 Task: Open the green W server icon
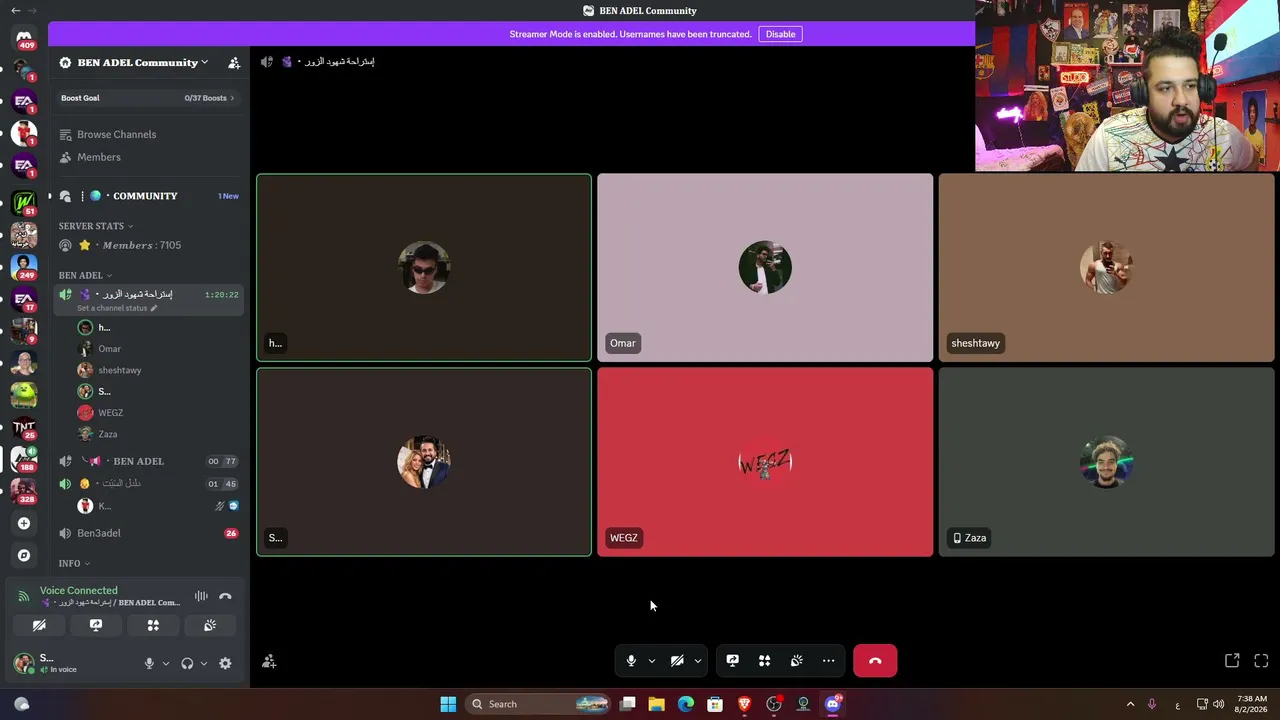coord(24,203)
